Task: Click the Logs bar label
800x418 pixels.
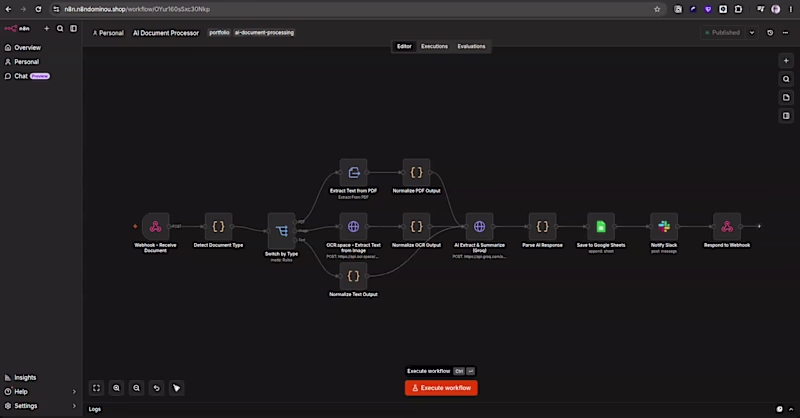Action: point(95,409)
